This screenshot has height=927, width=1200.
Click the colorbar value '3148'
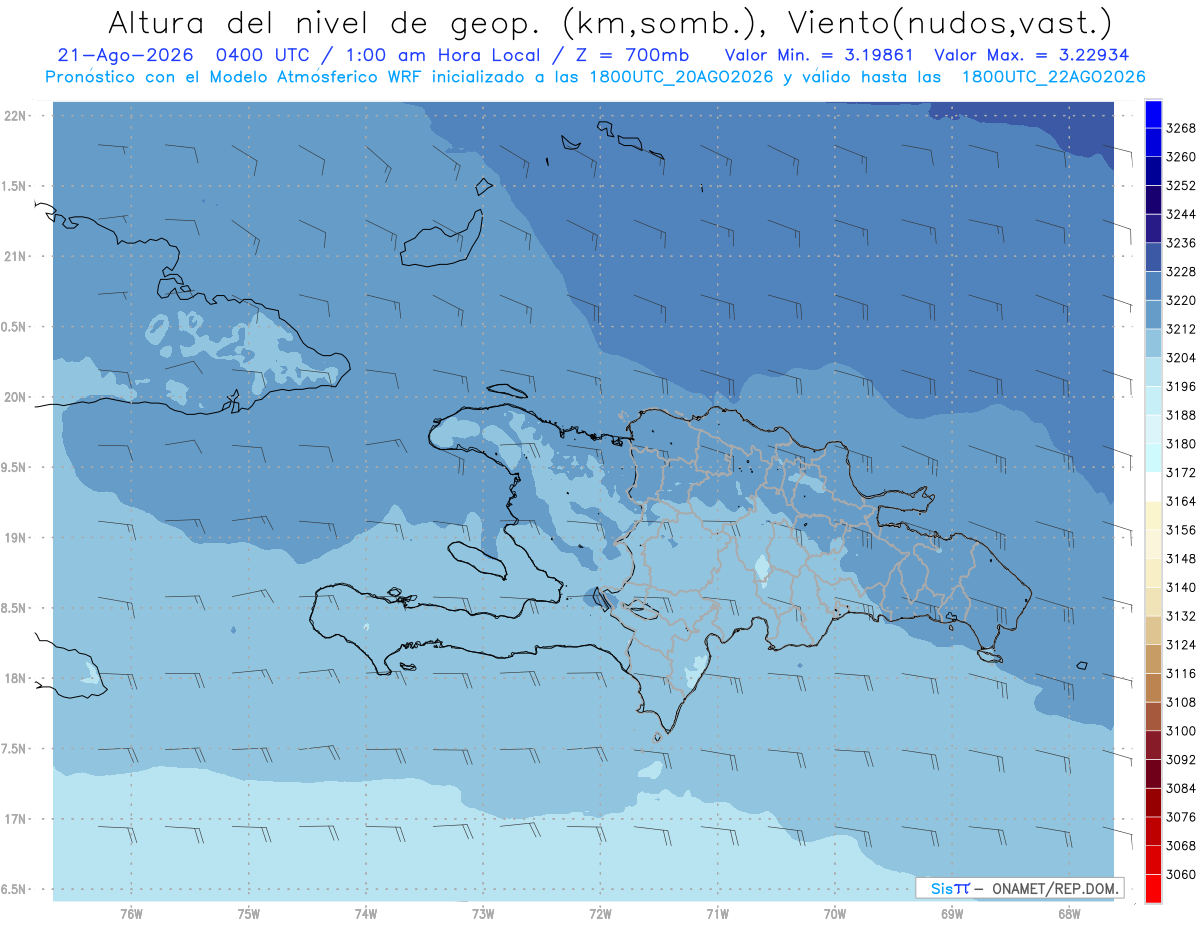point(1181,558)
